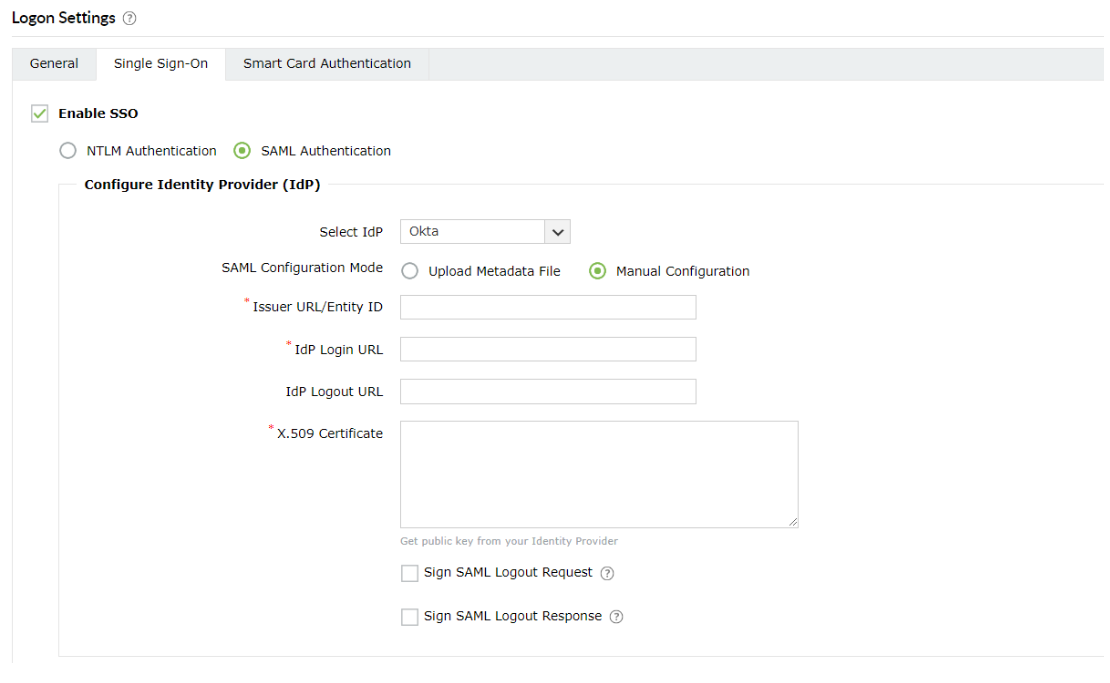The height and width of the screenshot is (683, 1110).
Task: Focus the IdP Login URL field
Action: [548, 349]
